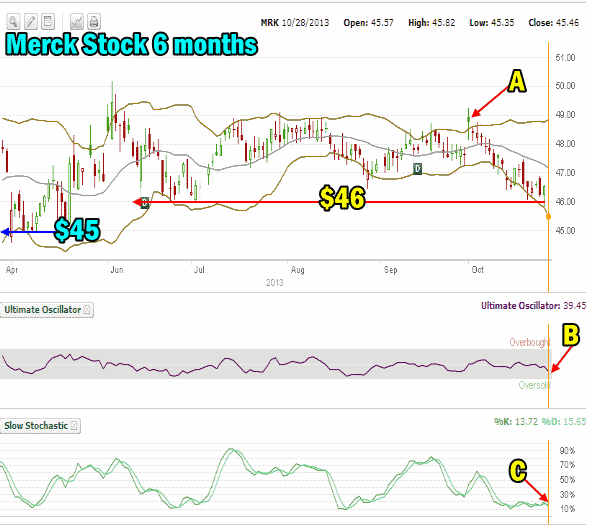Click the Close: 45.46 value

[554, 23]
